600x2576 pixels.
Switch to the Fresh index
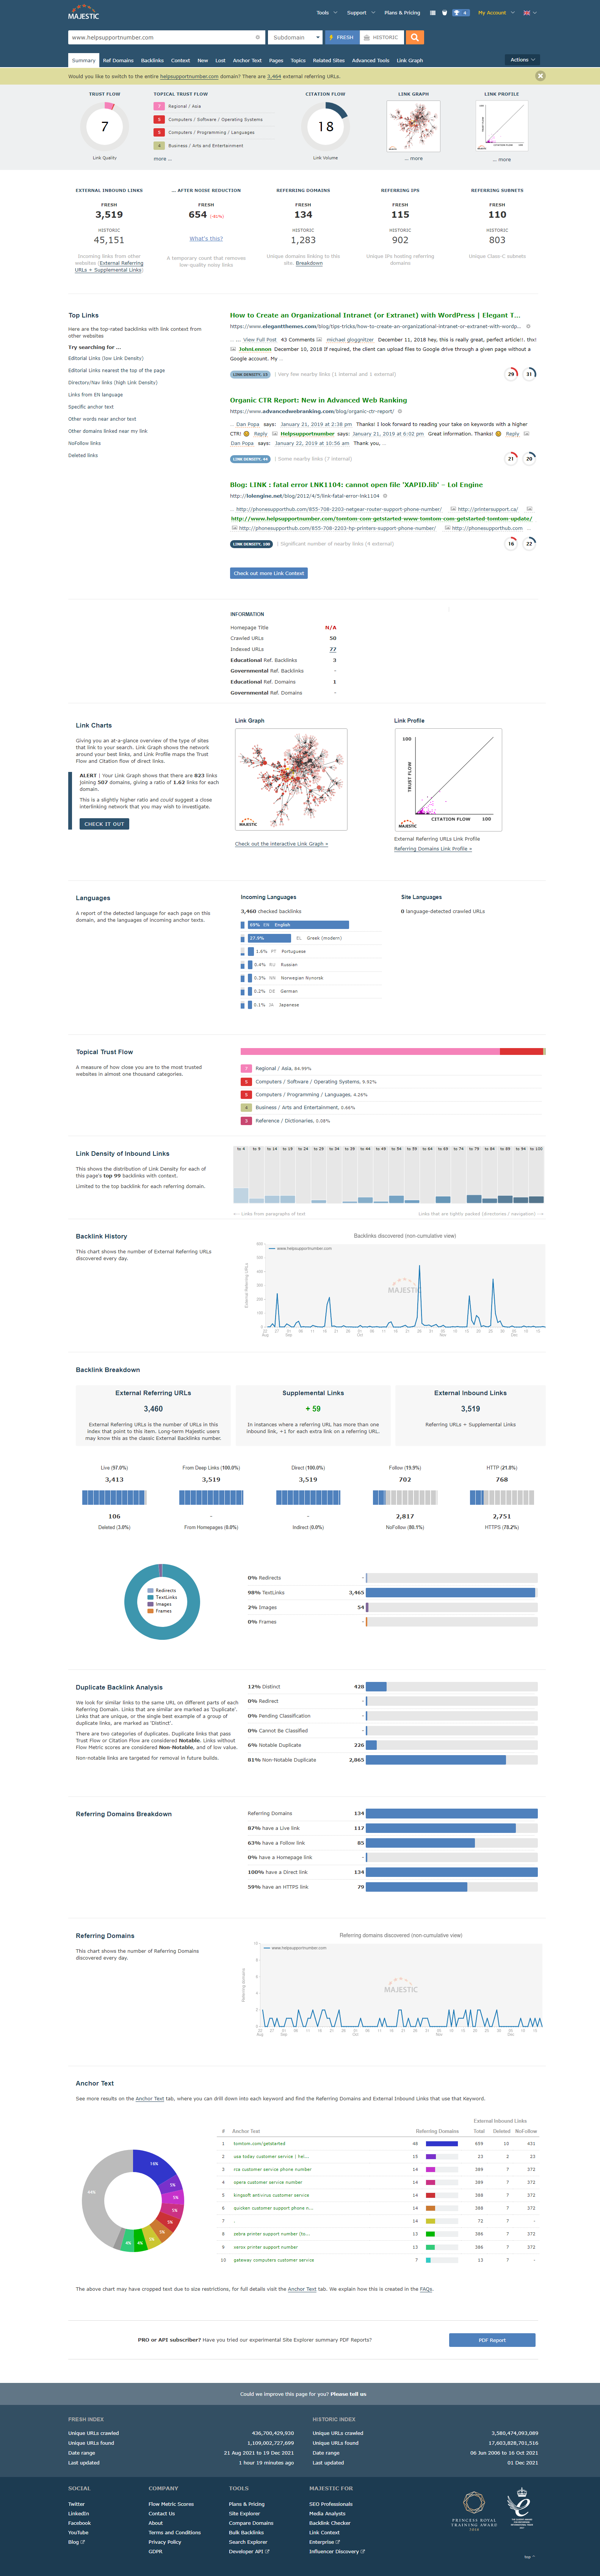[342, 37]
